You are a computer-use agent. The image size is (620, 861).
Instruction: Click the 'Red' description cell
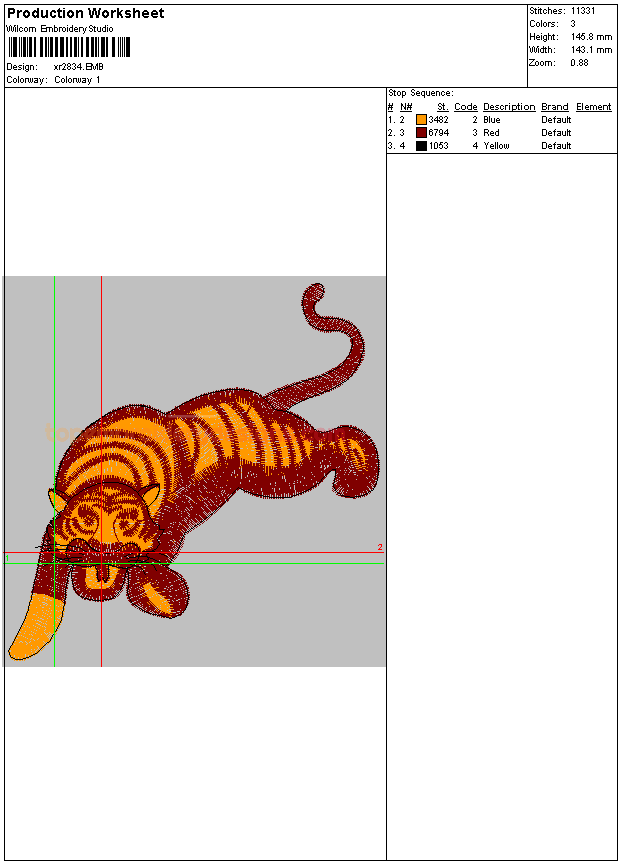coord(491,133)
